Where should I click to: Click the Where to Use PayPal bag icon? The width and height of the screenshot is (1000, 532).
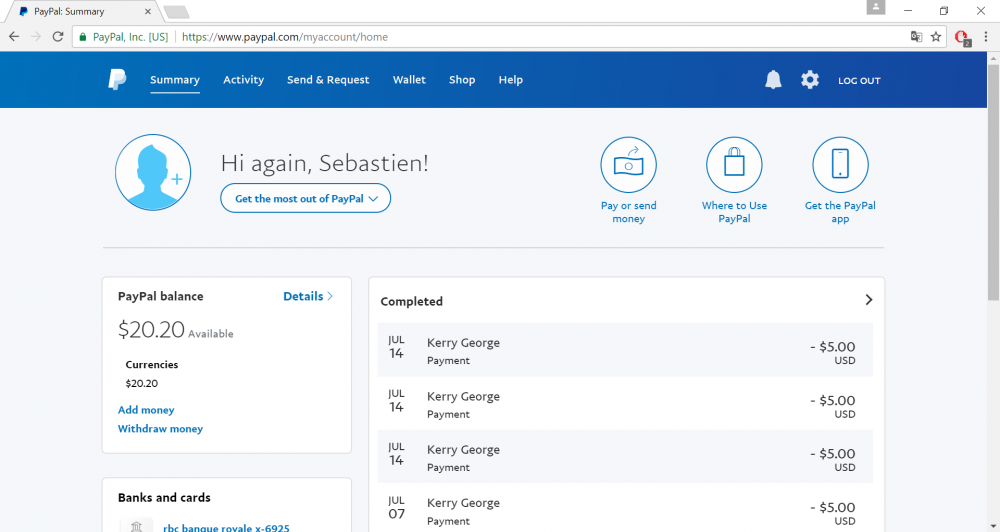coord(734,165)
